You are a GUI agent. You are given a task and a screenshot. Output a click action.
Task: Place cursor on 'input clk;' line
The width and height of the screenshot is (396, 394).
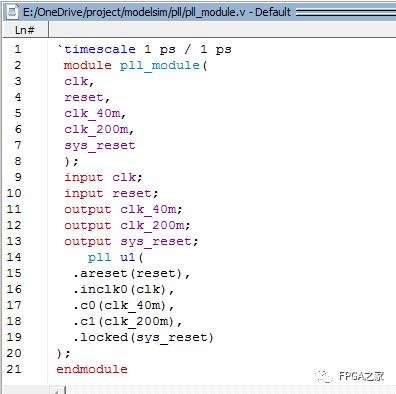pos(103,177)
